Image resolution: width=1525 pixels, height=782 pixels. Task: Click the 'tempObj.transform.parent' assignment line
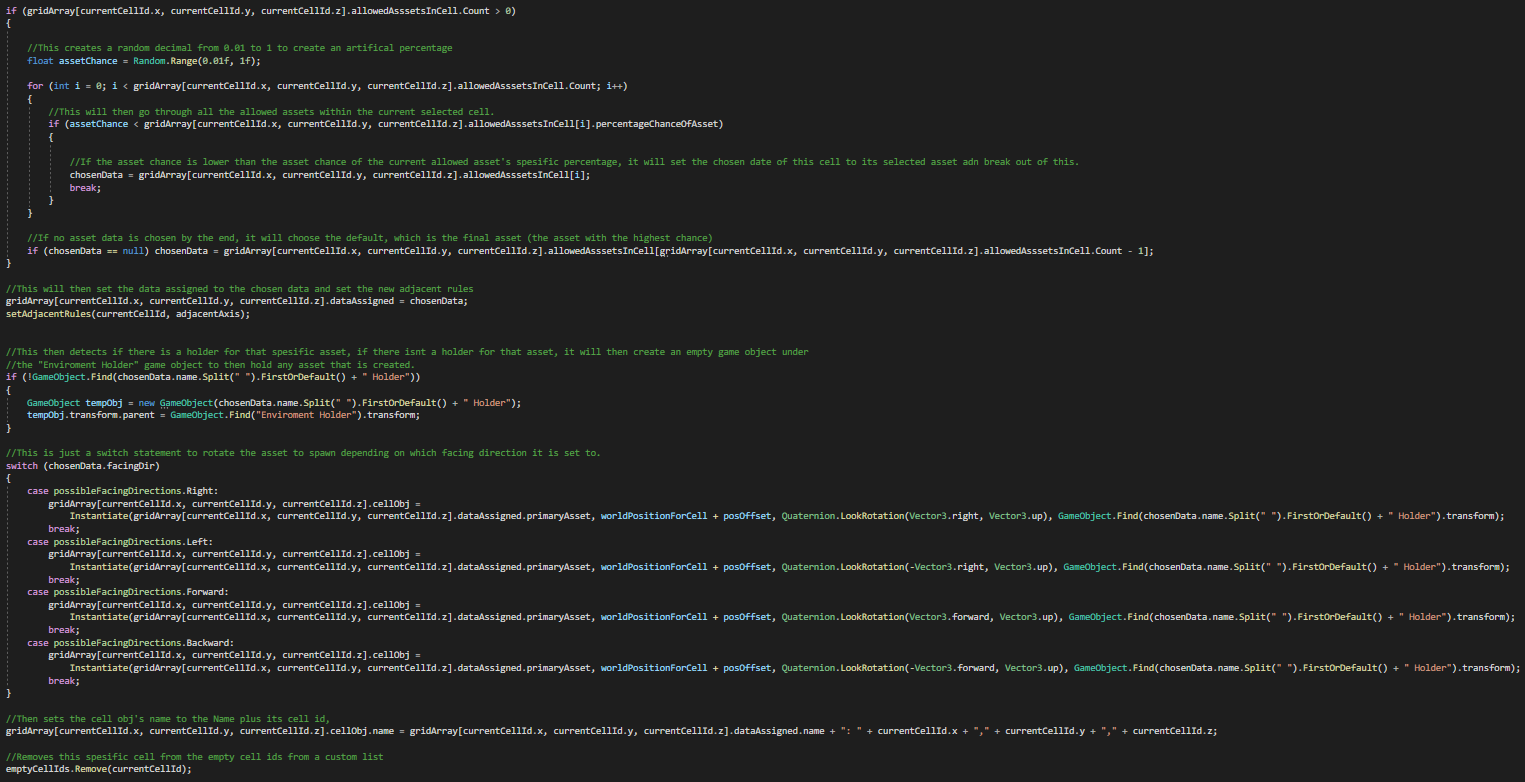tap(224, 415)
